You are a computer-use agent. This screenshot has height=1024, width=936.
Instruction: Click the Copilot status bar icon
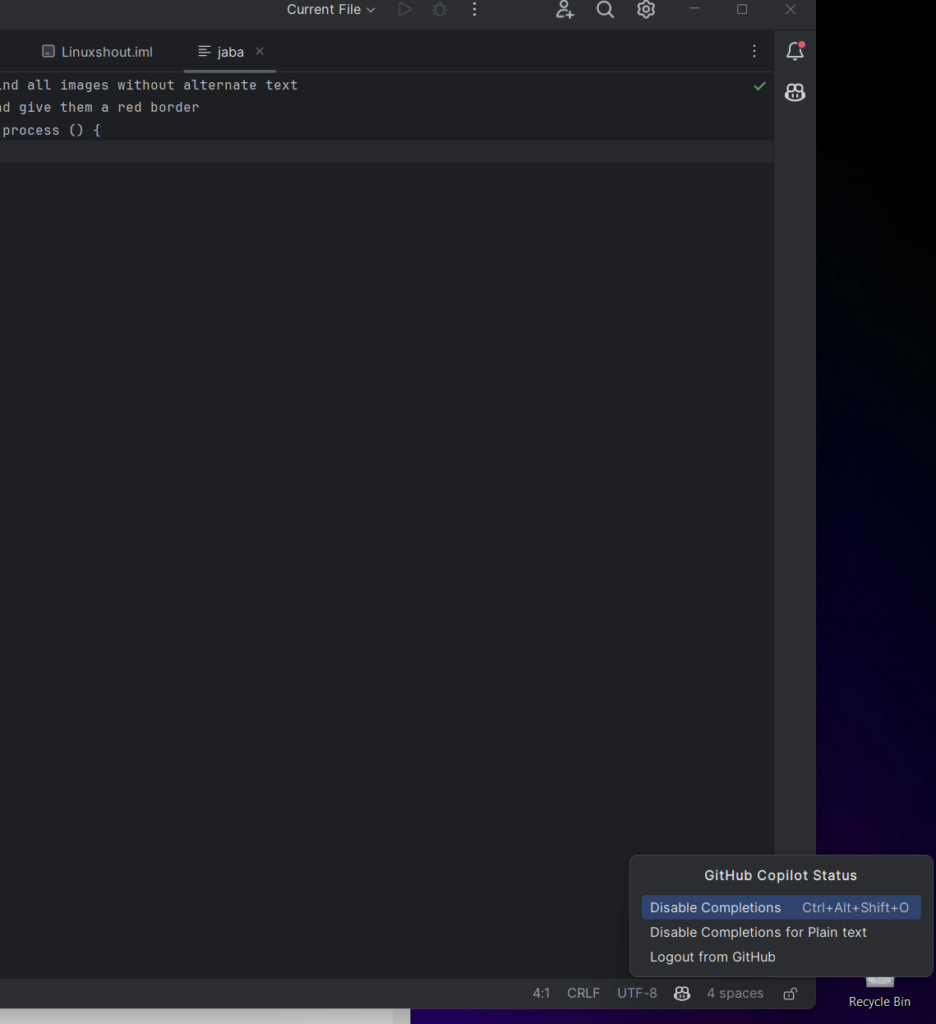[682, 993]
